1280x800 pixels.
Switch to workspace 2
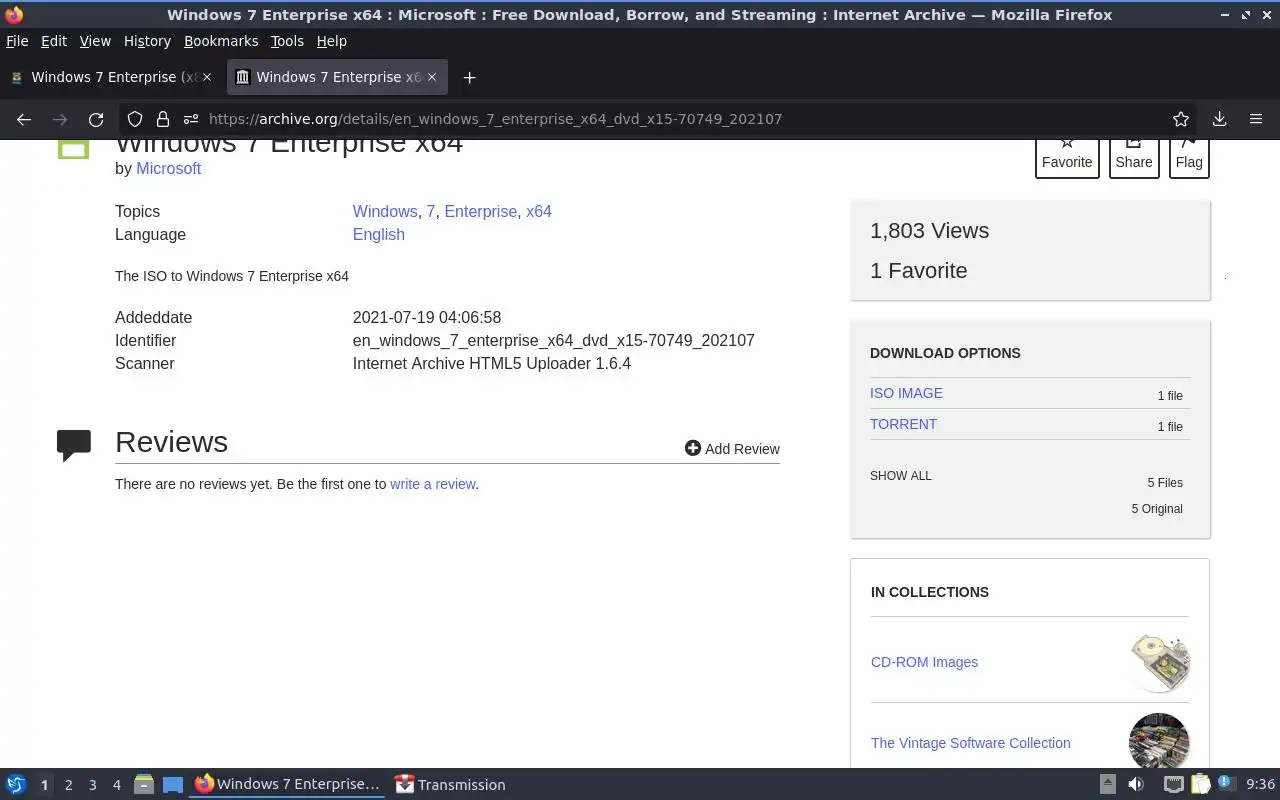coord(68,785)
